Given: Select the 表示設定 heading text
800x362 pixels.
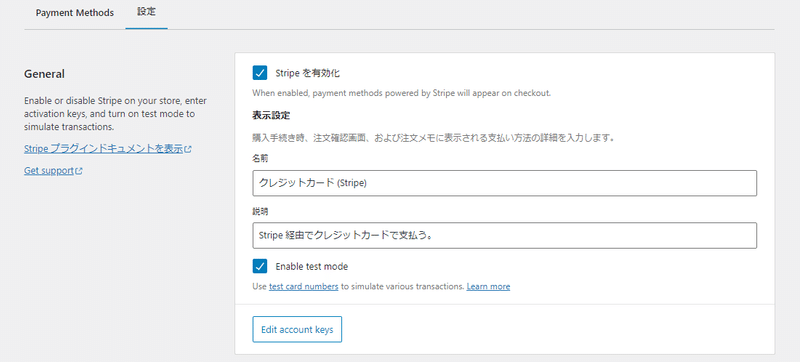Looking at the screenshot, I should click(271, 115).
